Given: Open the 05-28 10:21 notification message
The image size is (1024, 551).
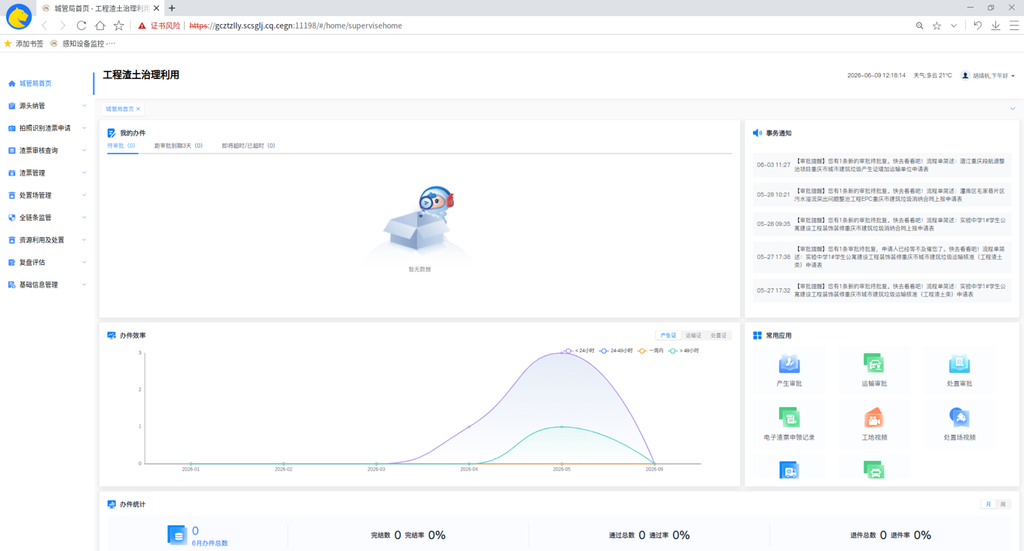Looking at the screenshot, I should (x=881, y=195).
